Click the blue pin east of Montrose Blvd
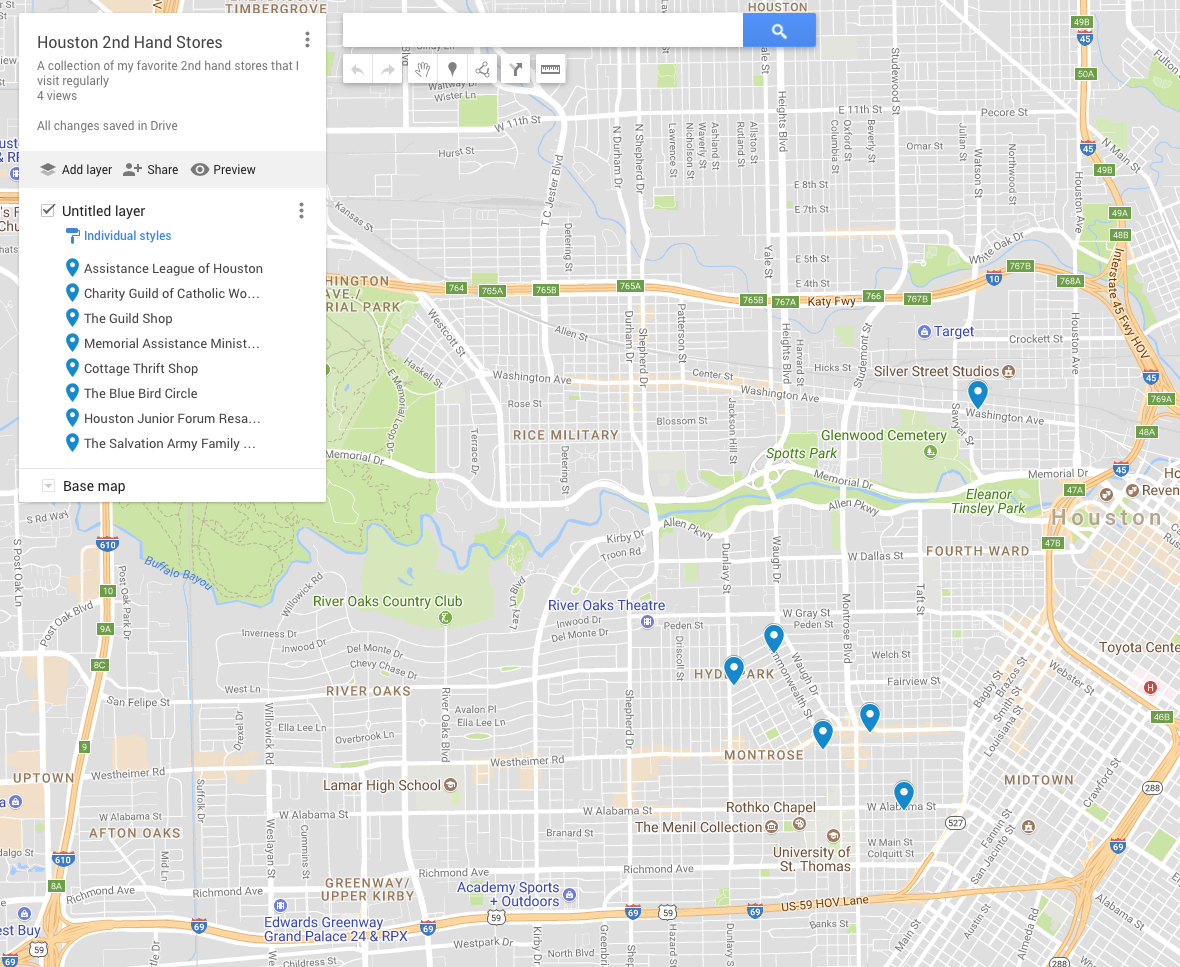This screenshot has width=1180, height=967. pos(869,717)
